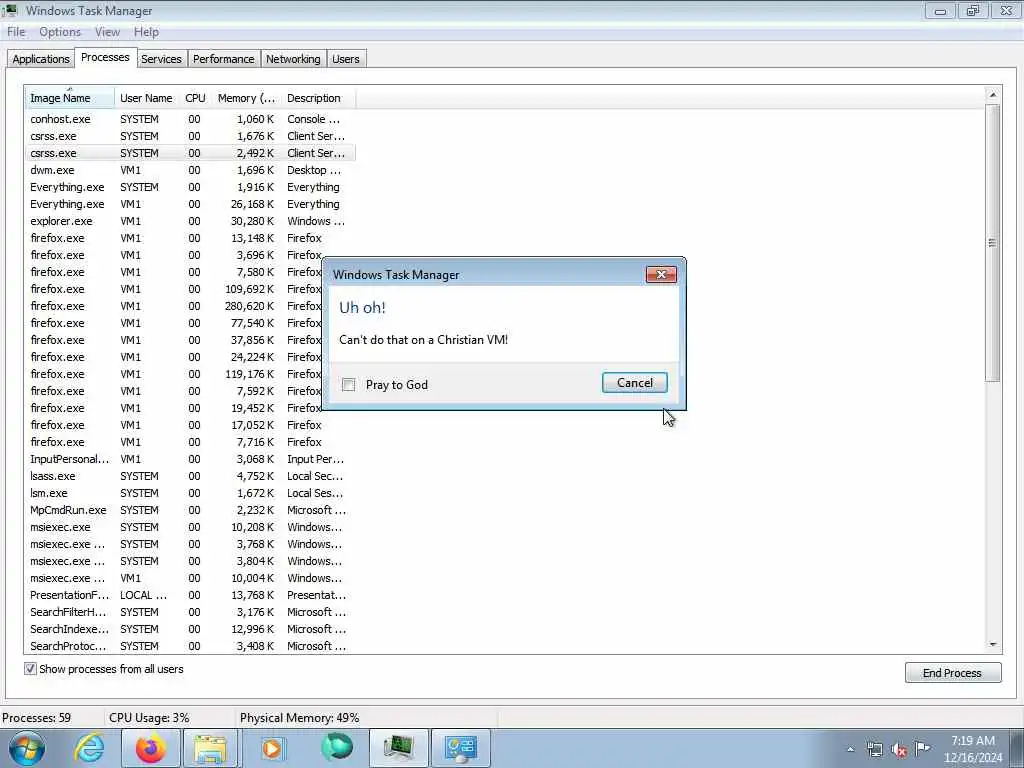Select csrss.exe row with 1,676 K
Image resolution: width=1024 pixels, height=768 pixels.
coord(191,136)
